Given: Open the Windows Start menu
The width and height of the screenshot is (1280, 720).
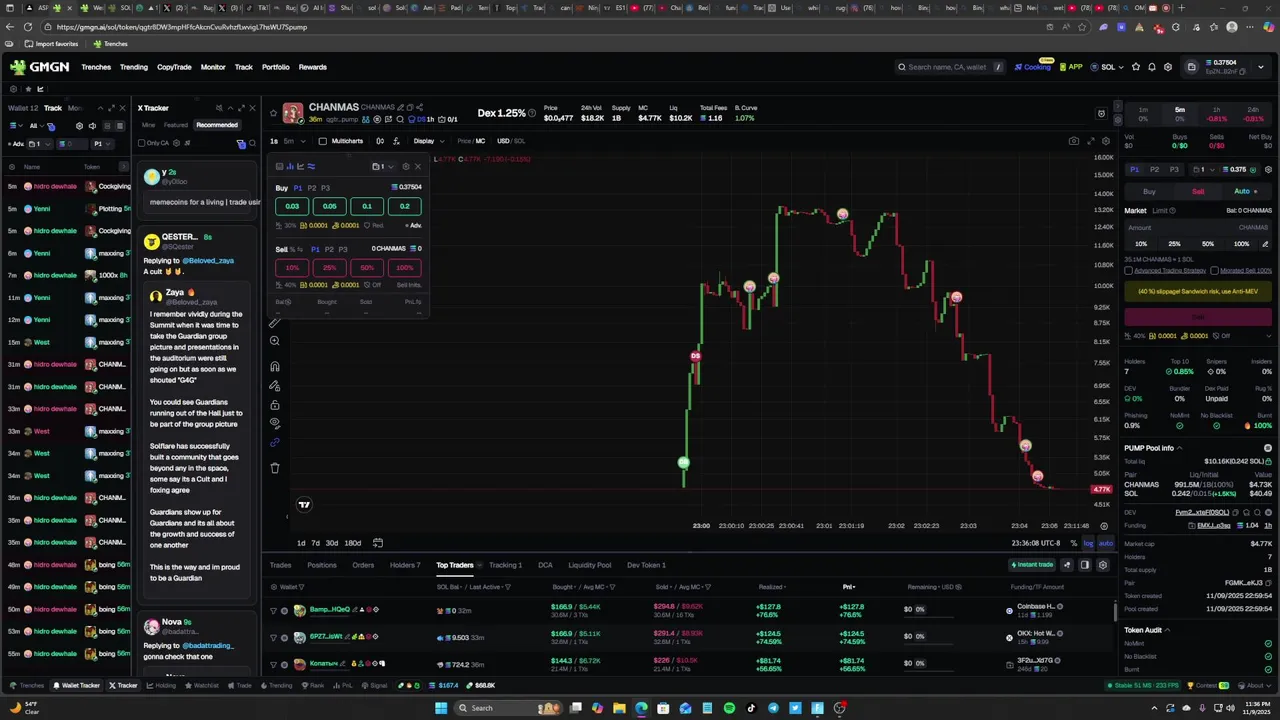Looking at the screenshot, I should point(441,708).
